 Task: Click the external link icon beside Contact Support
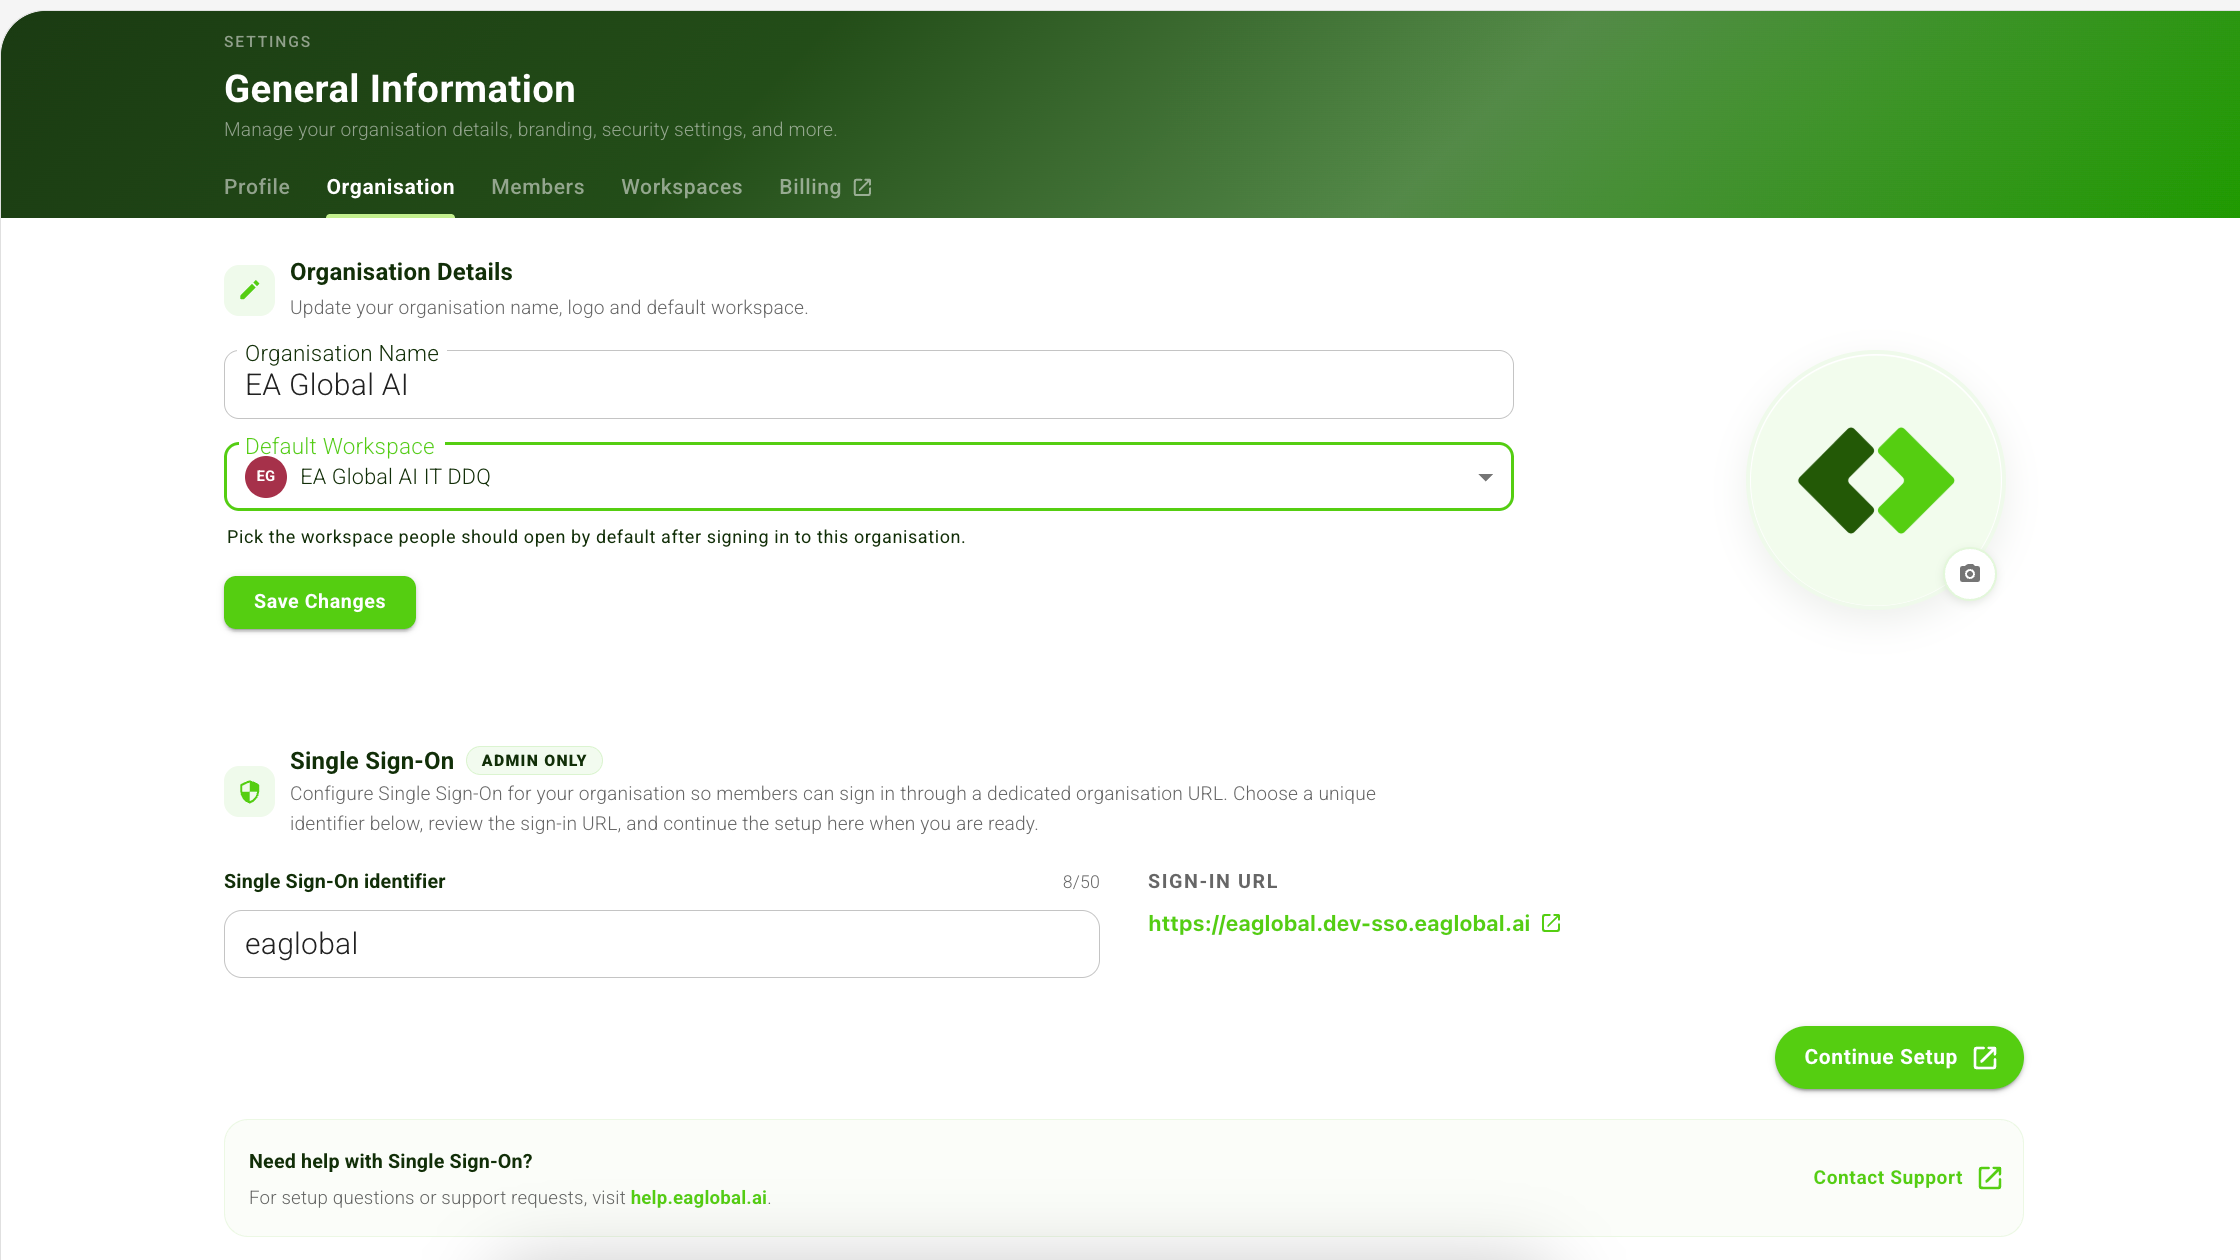[1990, 1178]
